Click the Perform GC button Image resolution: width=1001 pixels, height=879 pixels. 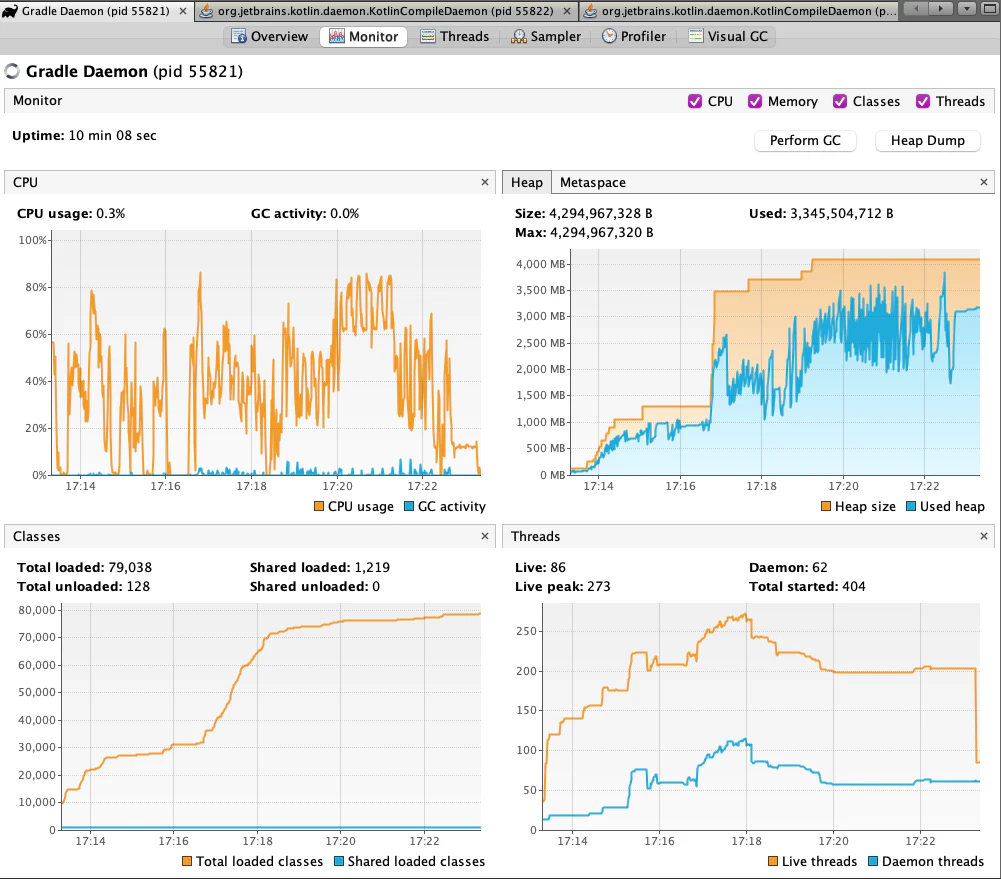point(805,140)
